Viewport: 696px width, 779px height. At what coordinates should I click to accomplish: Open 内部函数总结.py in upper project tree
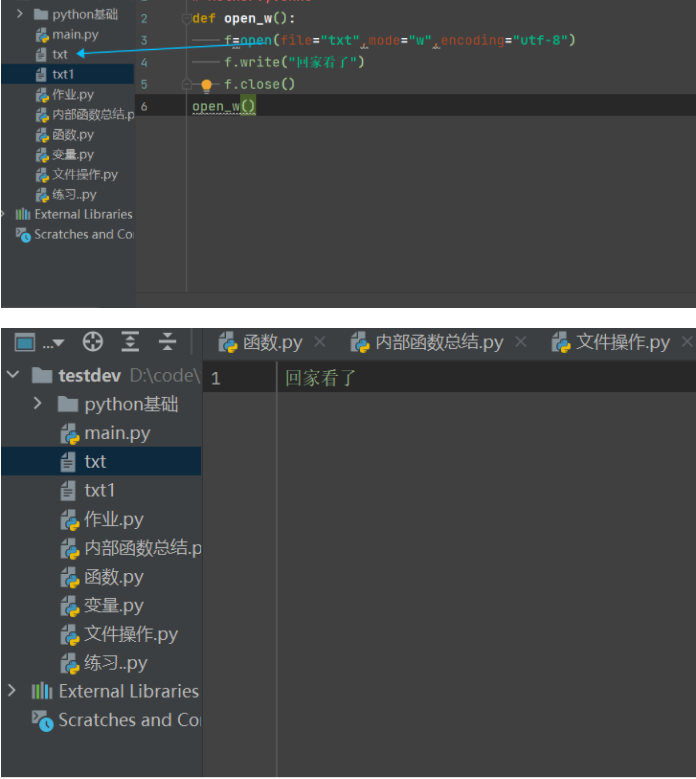[85, 114]
